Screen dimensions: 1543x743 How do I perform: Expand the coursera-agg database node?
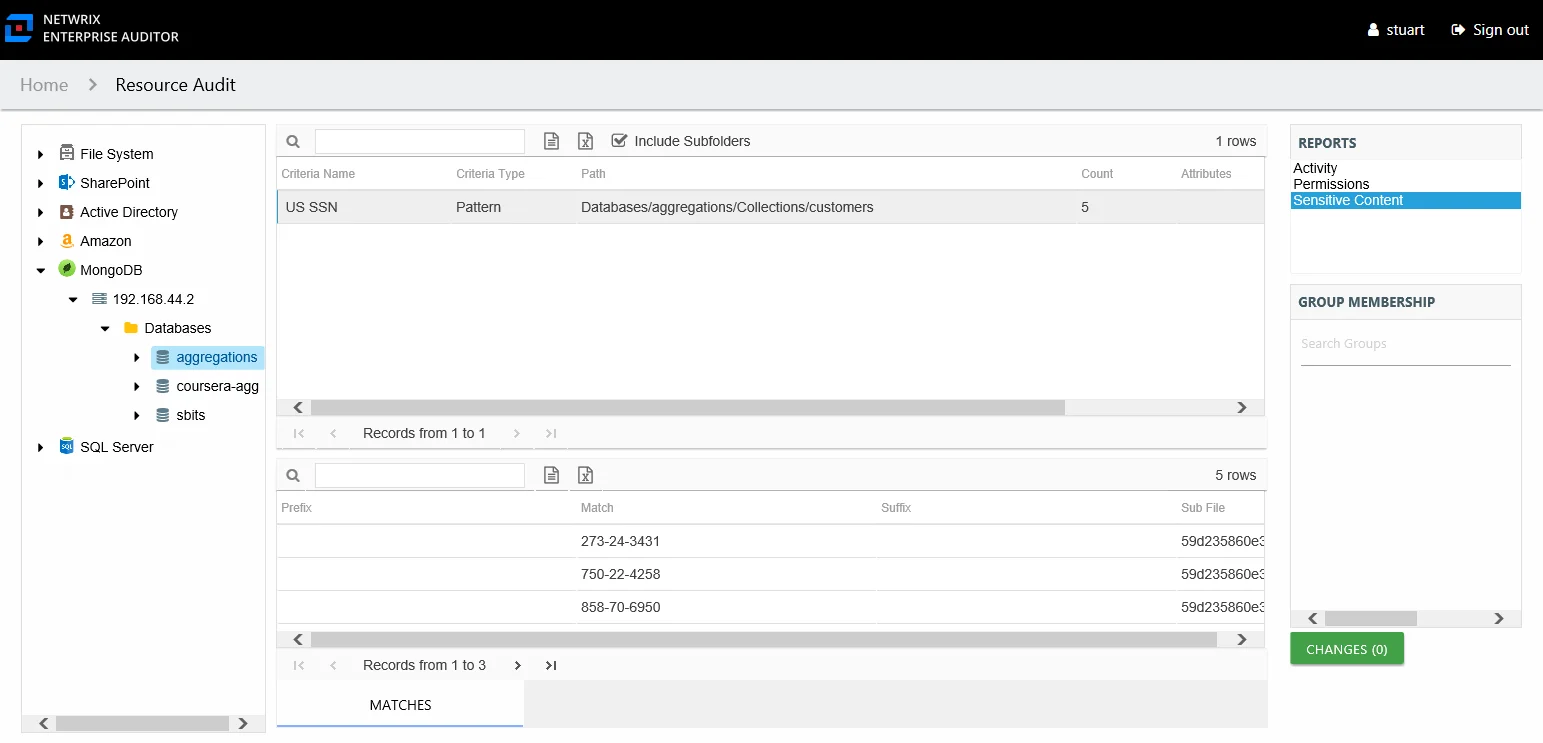(x=137, y=386)
